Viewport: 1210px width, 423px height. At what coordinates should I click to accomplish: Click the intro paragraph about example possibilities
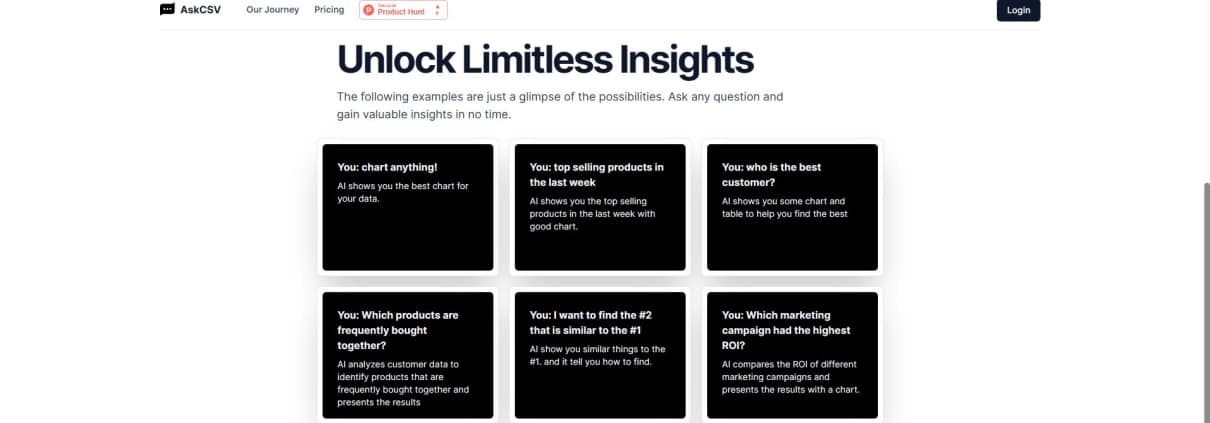pos(559,105)
